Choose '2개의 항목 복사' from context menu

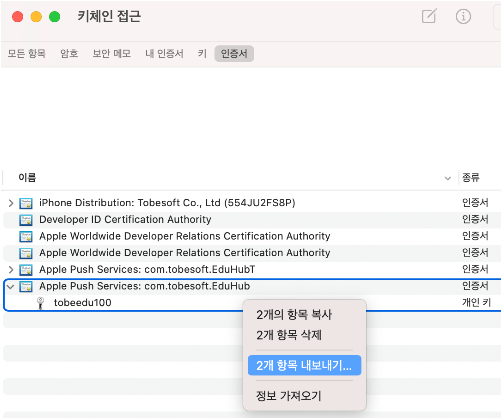pyautogui.click(x=294, y=315)
